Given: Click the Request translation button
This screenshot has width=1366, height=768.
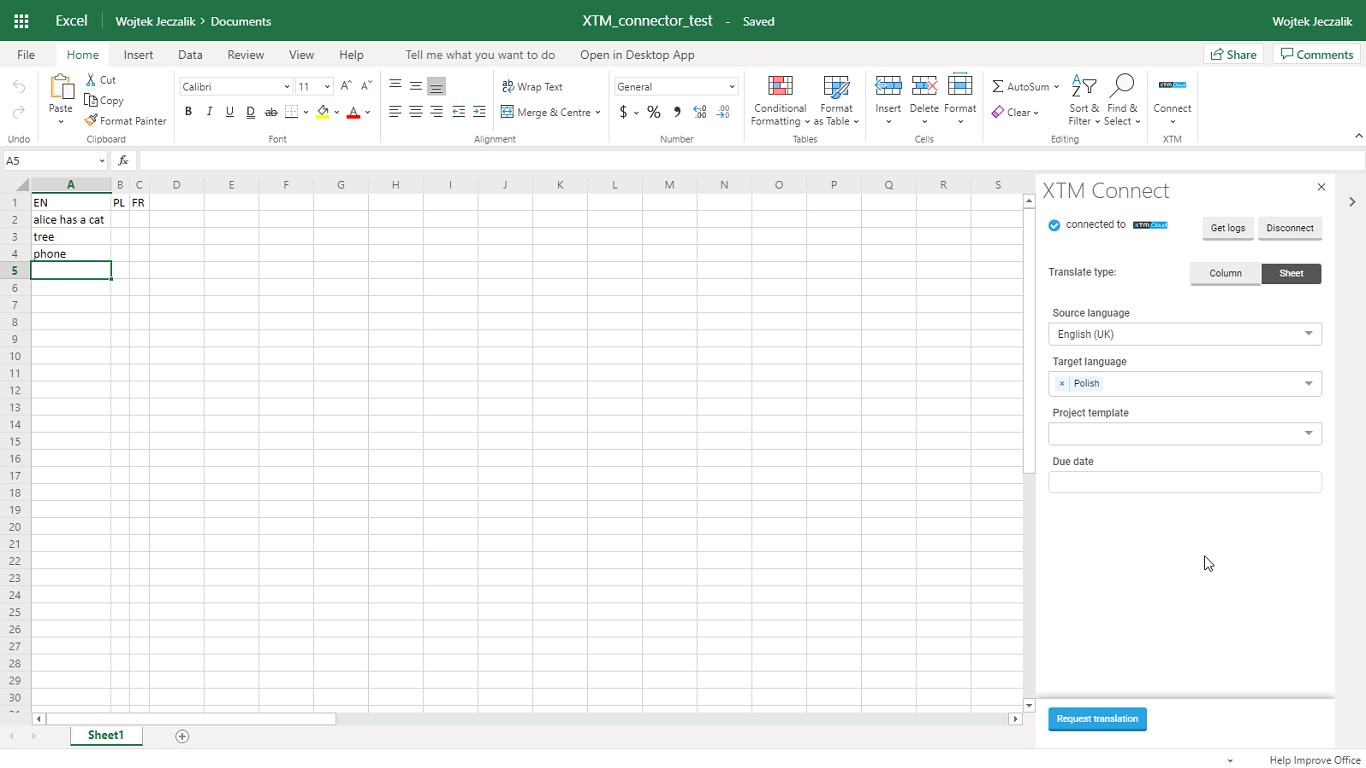Looking at the screenshot, I should click(1097, 719).
